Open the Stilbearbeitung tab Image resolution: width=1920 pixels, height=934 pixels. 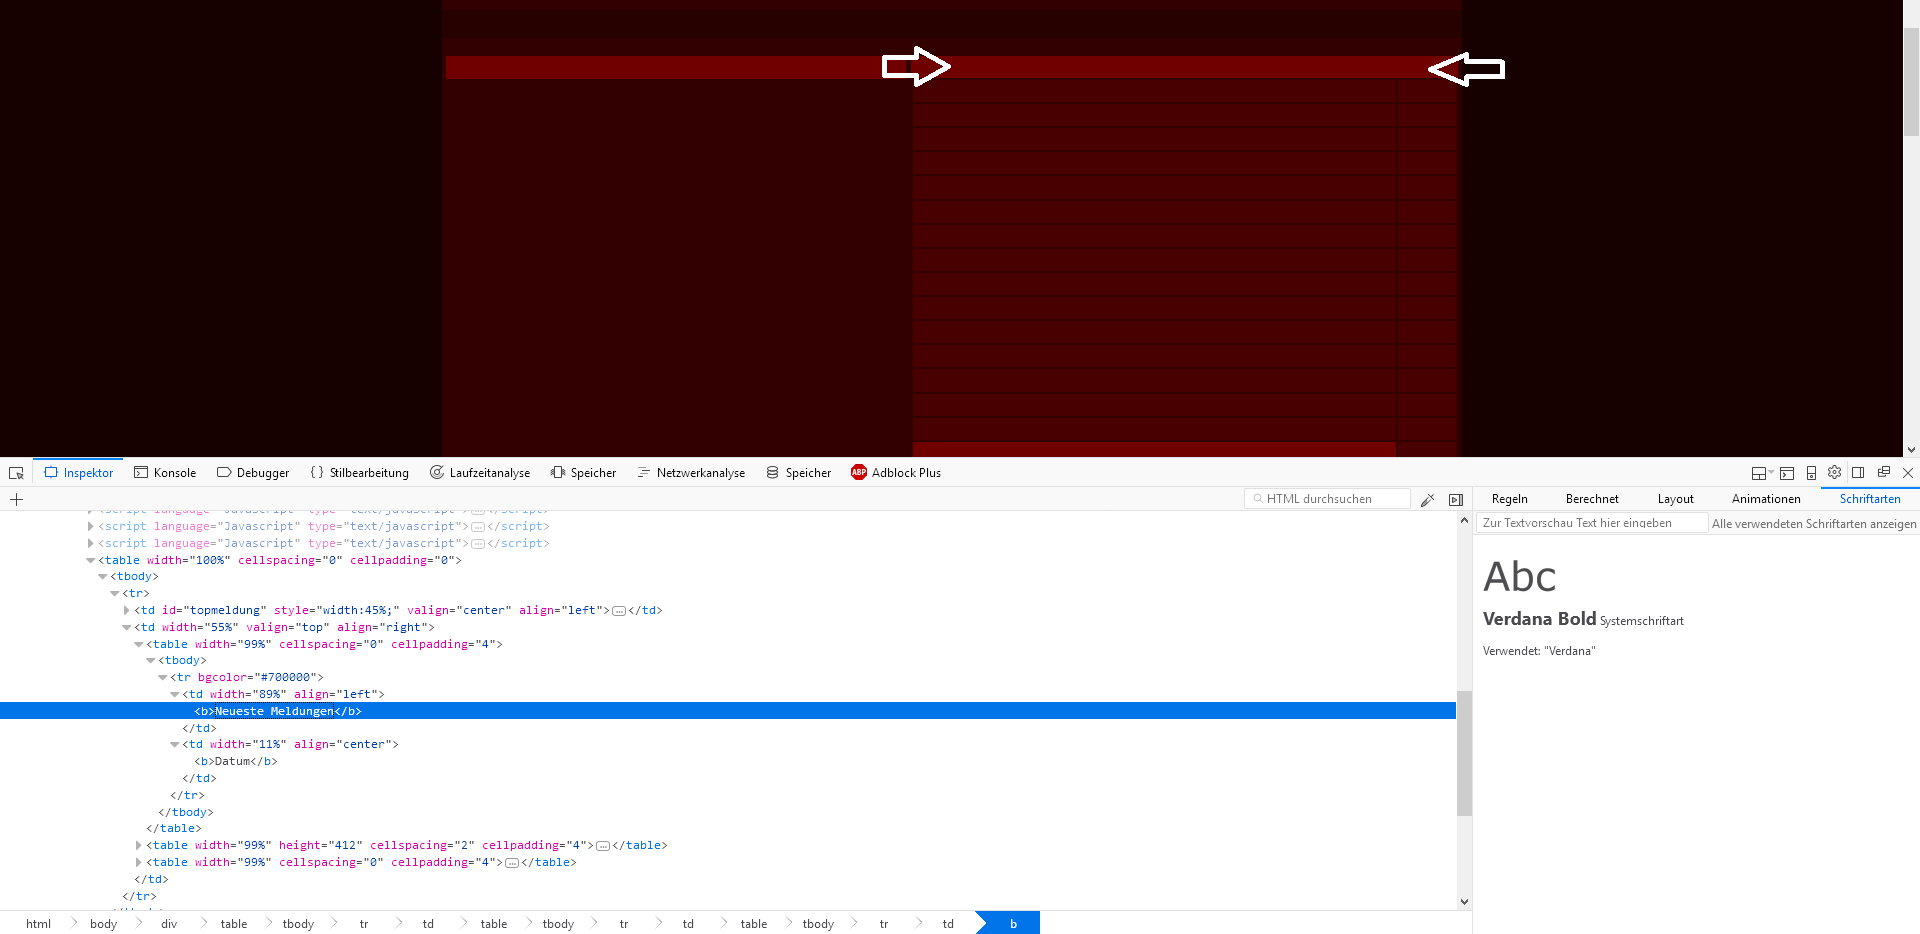point(359,473)
